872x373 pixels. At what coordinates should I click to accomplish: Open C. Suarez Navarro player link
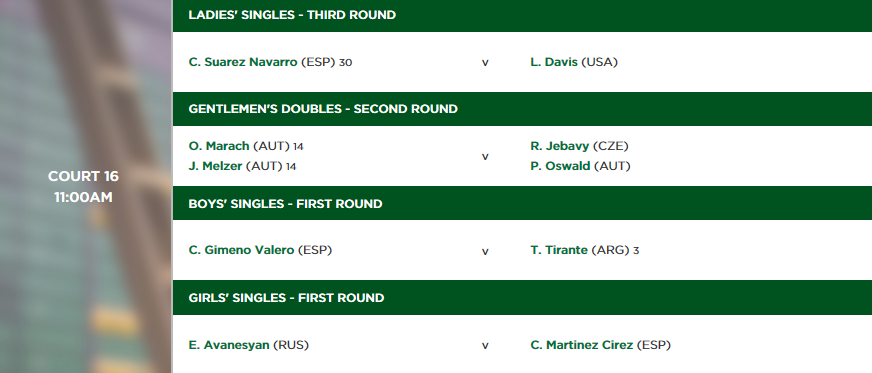(243, 62)
